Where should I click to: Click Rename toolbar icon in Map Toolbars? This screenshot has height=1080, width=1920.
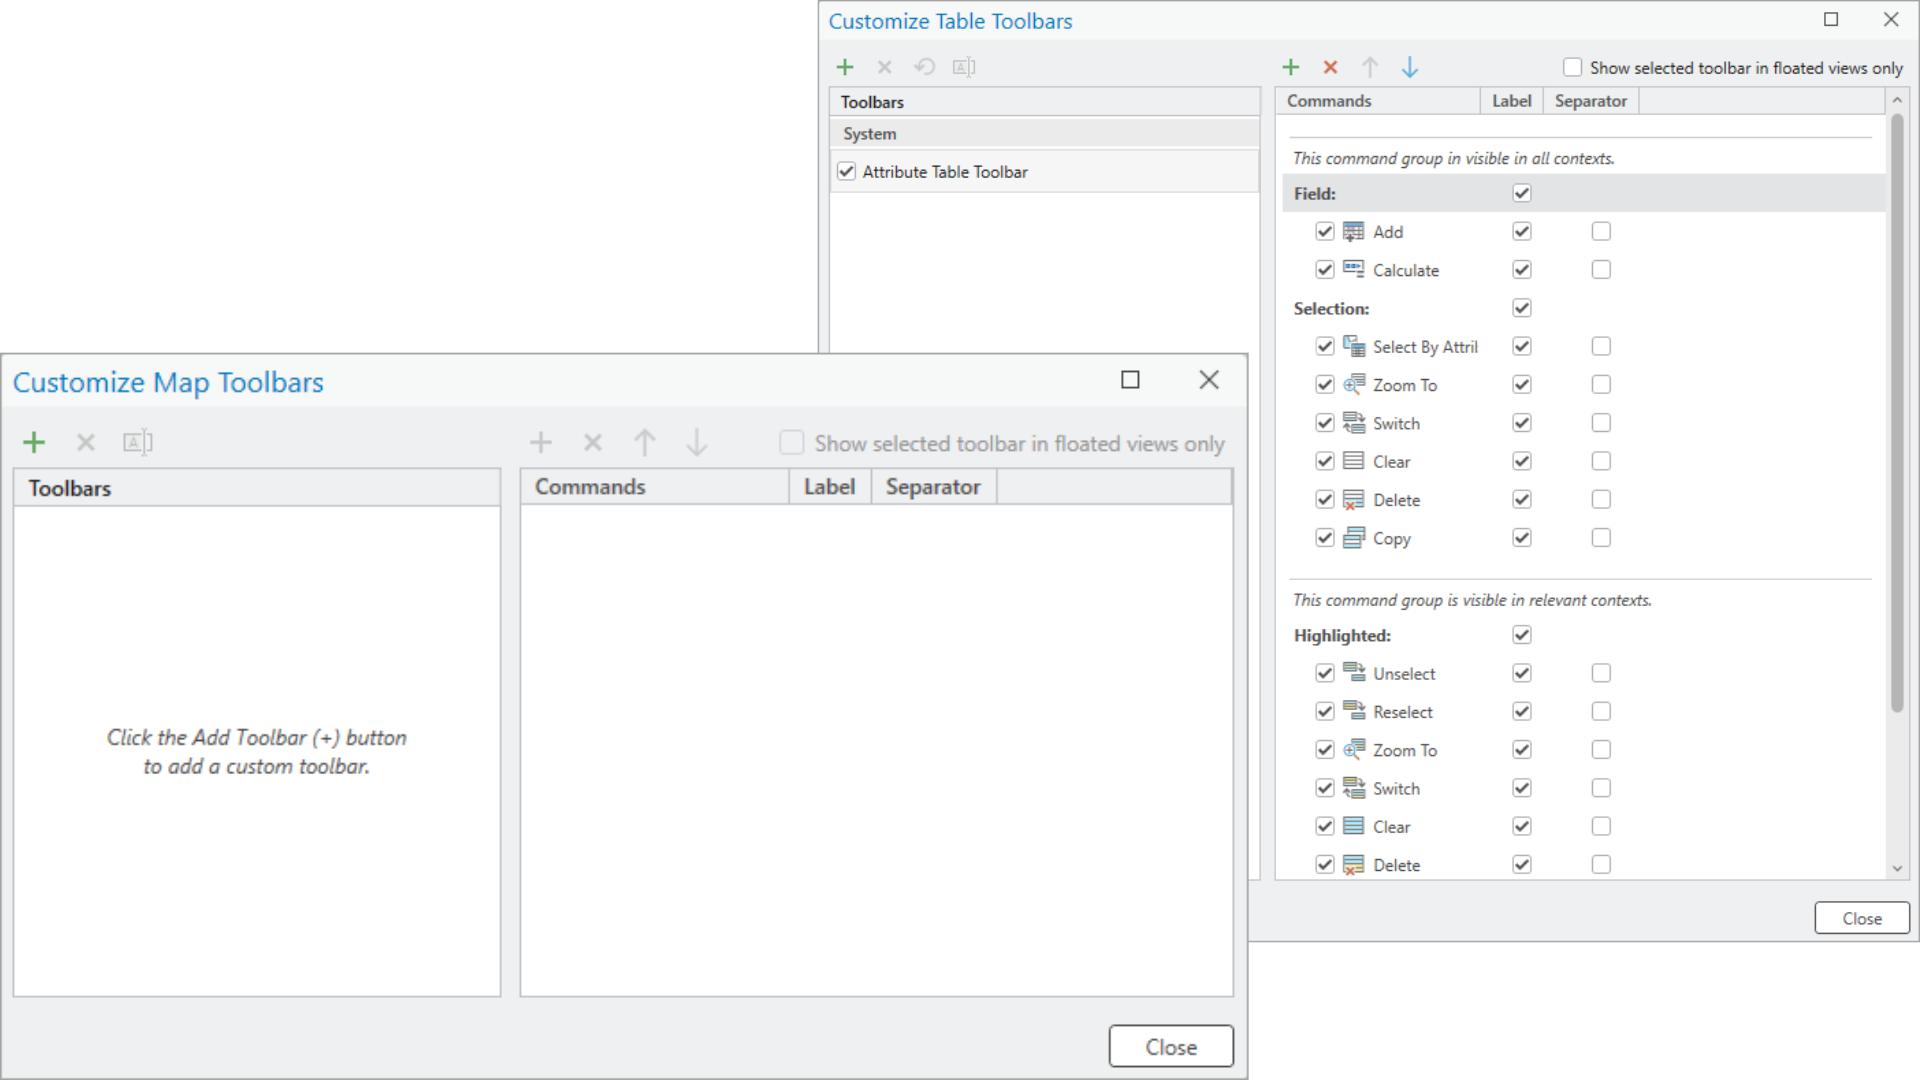click(138, 442)
